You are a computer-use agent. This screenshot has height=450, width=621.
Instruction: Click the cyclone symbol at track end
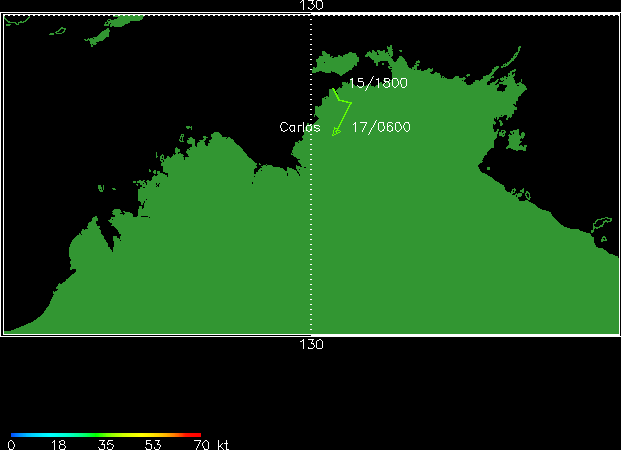[x=336, y=132]
